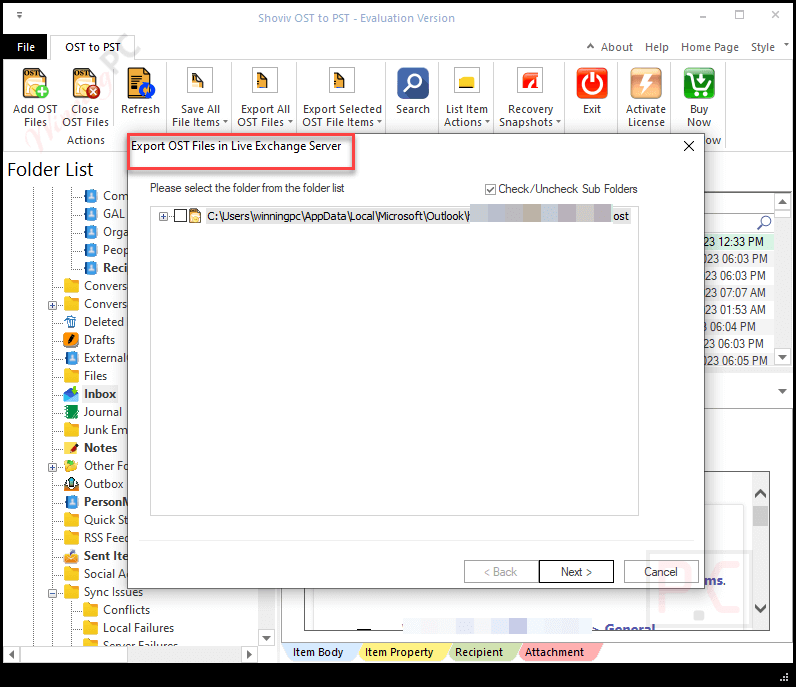Open the quick access toolbar dropdown
Screen dimensions: 797x688
[x=19, y=15]
